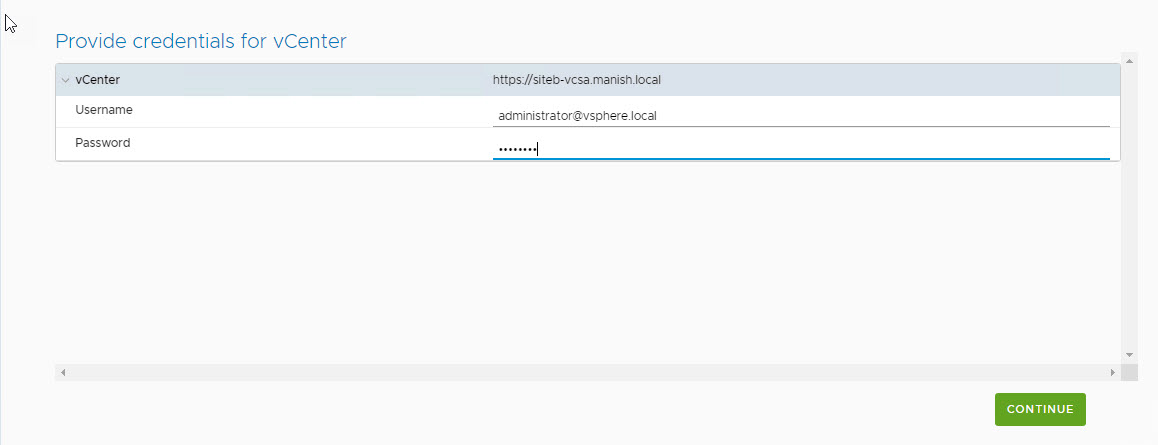The width and height of the screenshot is (1158, 445).
Task: Click the CONTINUE button
Action: pos(1040,409)
